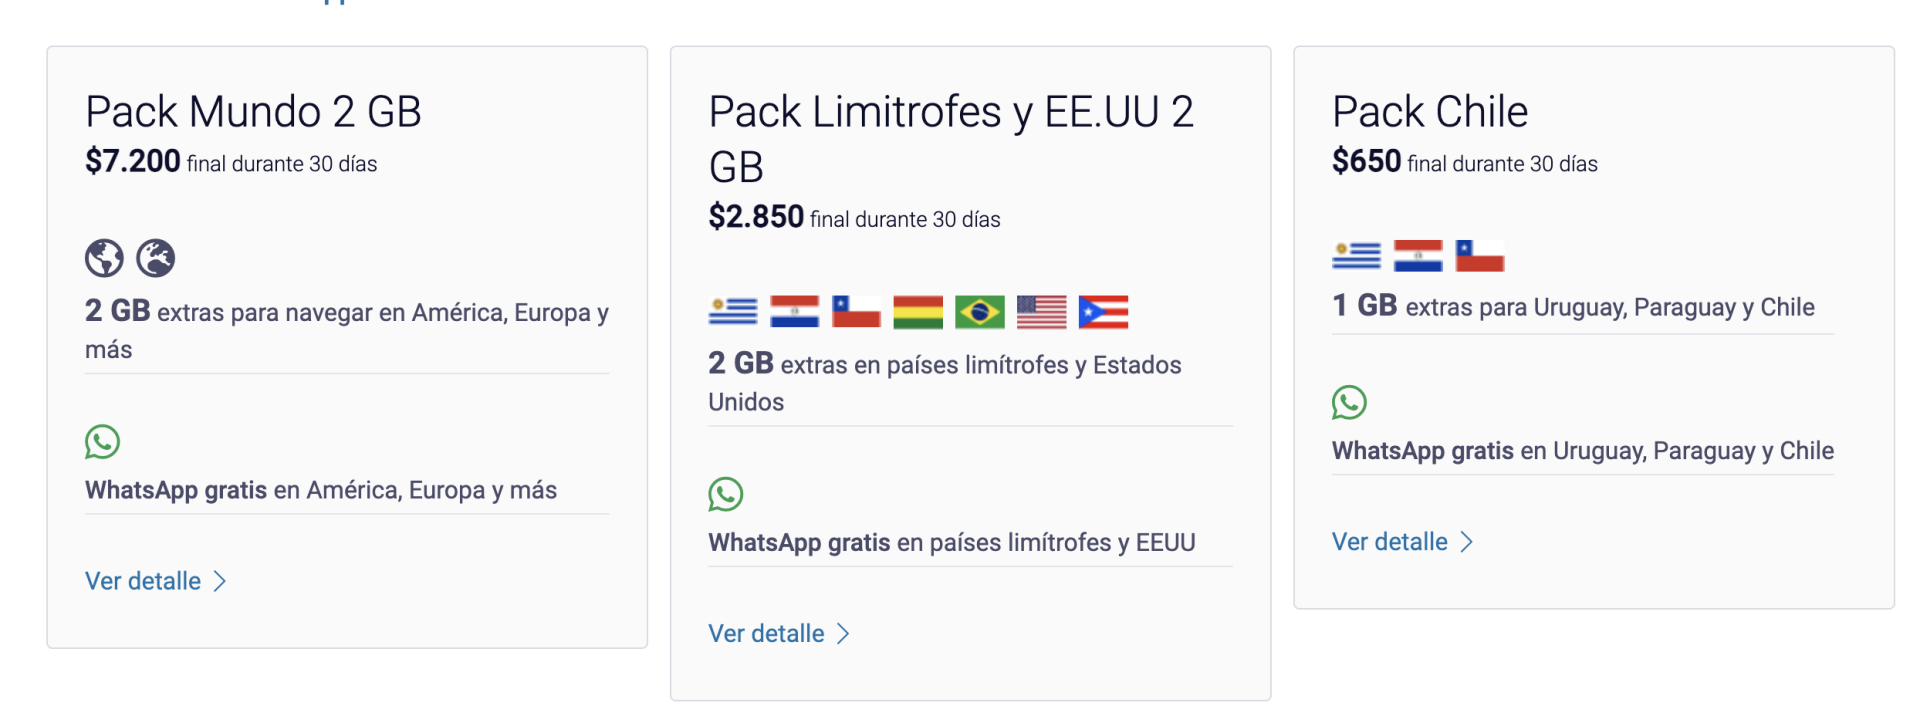Expand details chevron on Pack Mundo card
The height and width of the screenshot is (713, 1920).
click(x=221, y=580)
